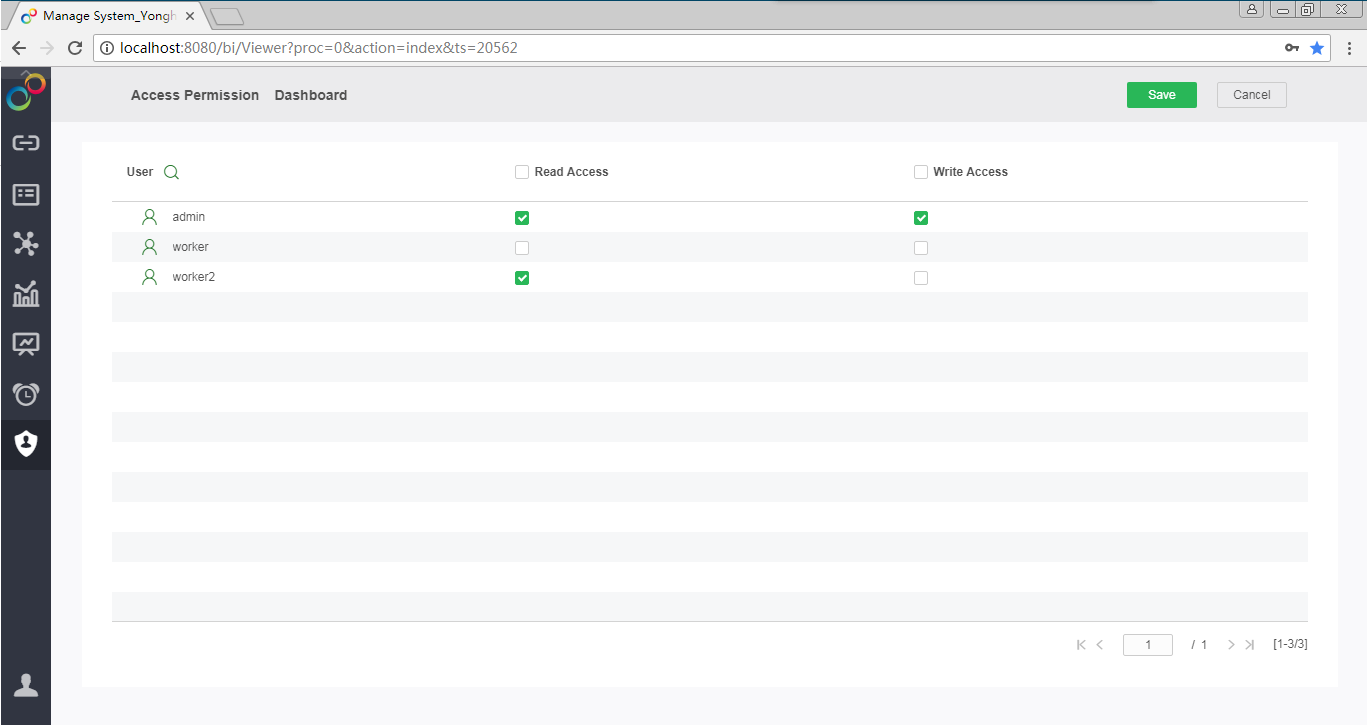
Task: Jump to the first page arrow
Action: coord(1081,645)
